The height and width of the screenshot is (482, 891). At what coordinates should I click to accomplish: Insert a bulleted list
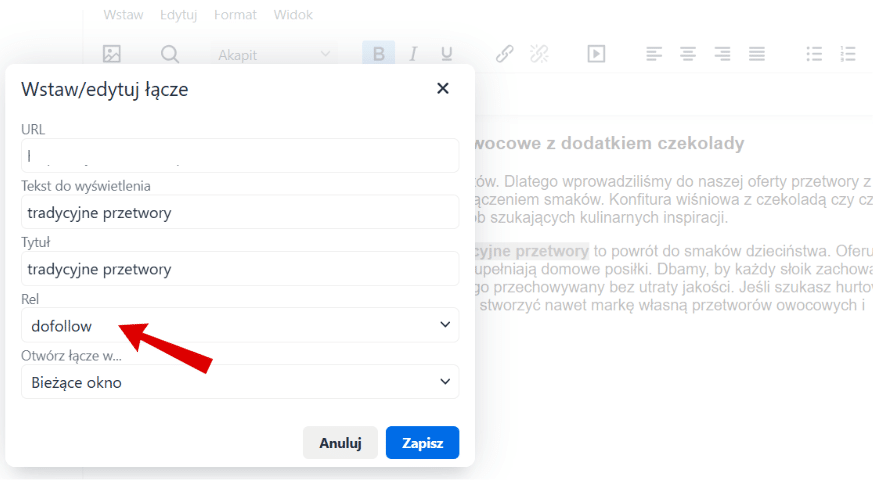point(814,54)
